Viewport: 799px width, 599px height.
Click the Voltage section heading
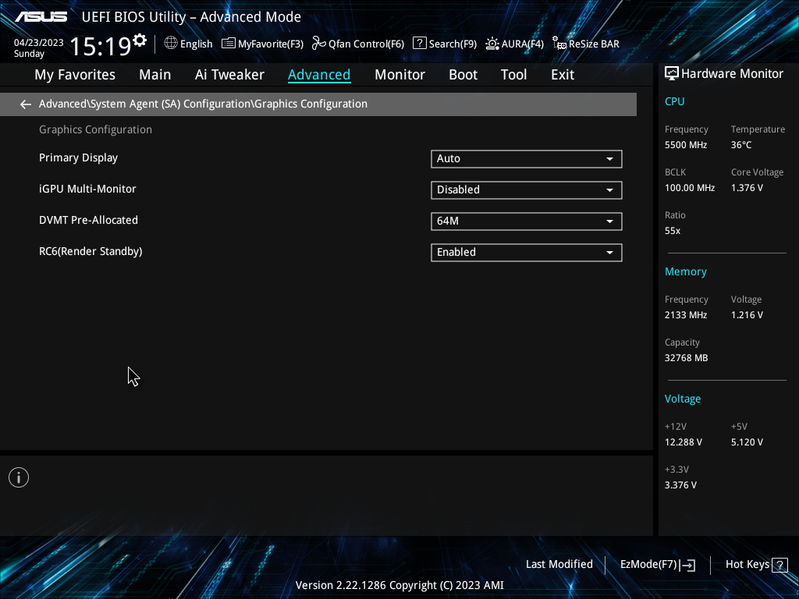click(682, 399)
